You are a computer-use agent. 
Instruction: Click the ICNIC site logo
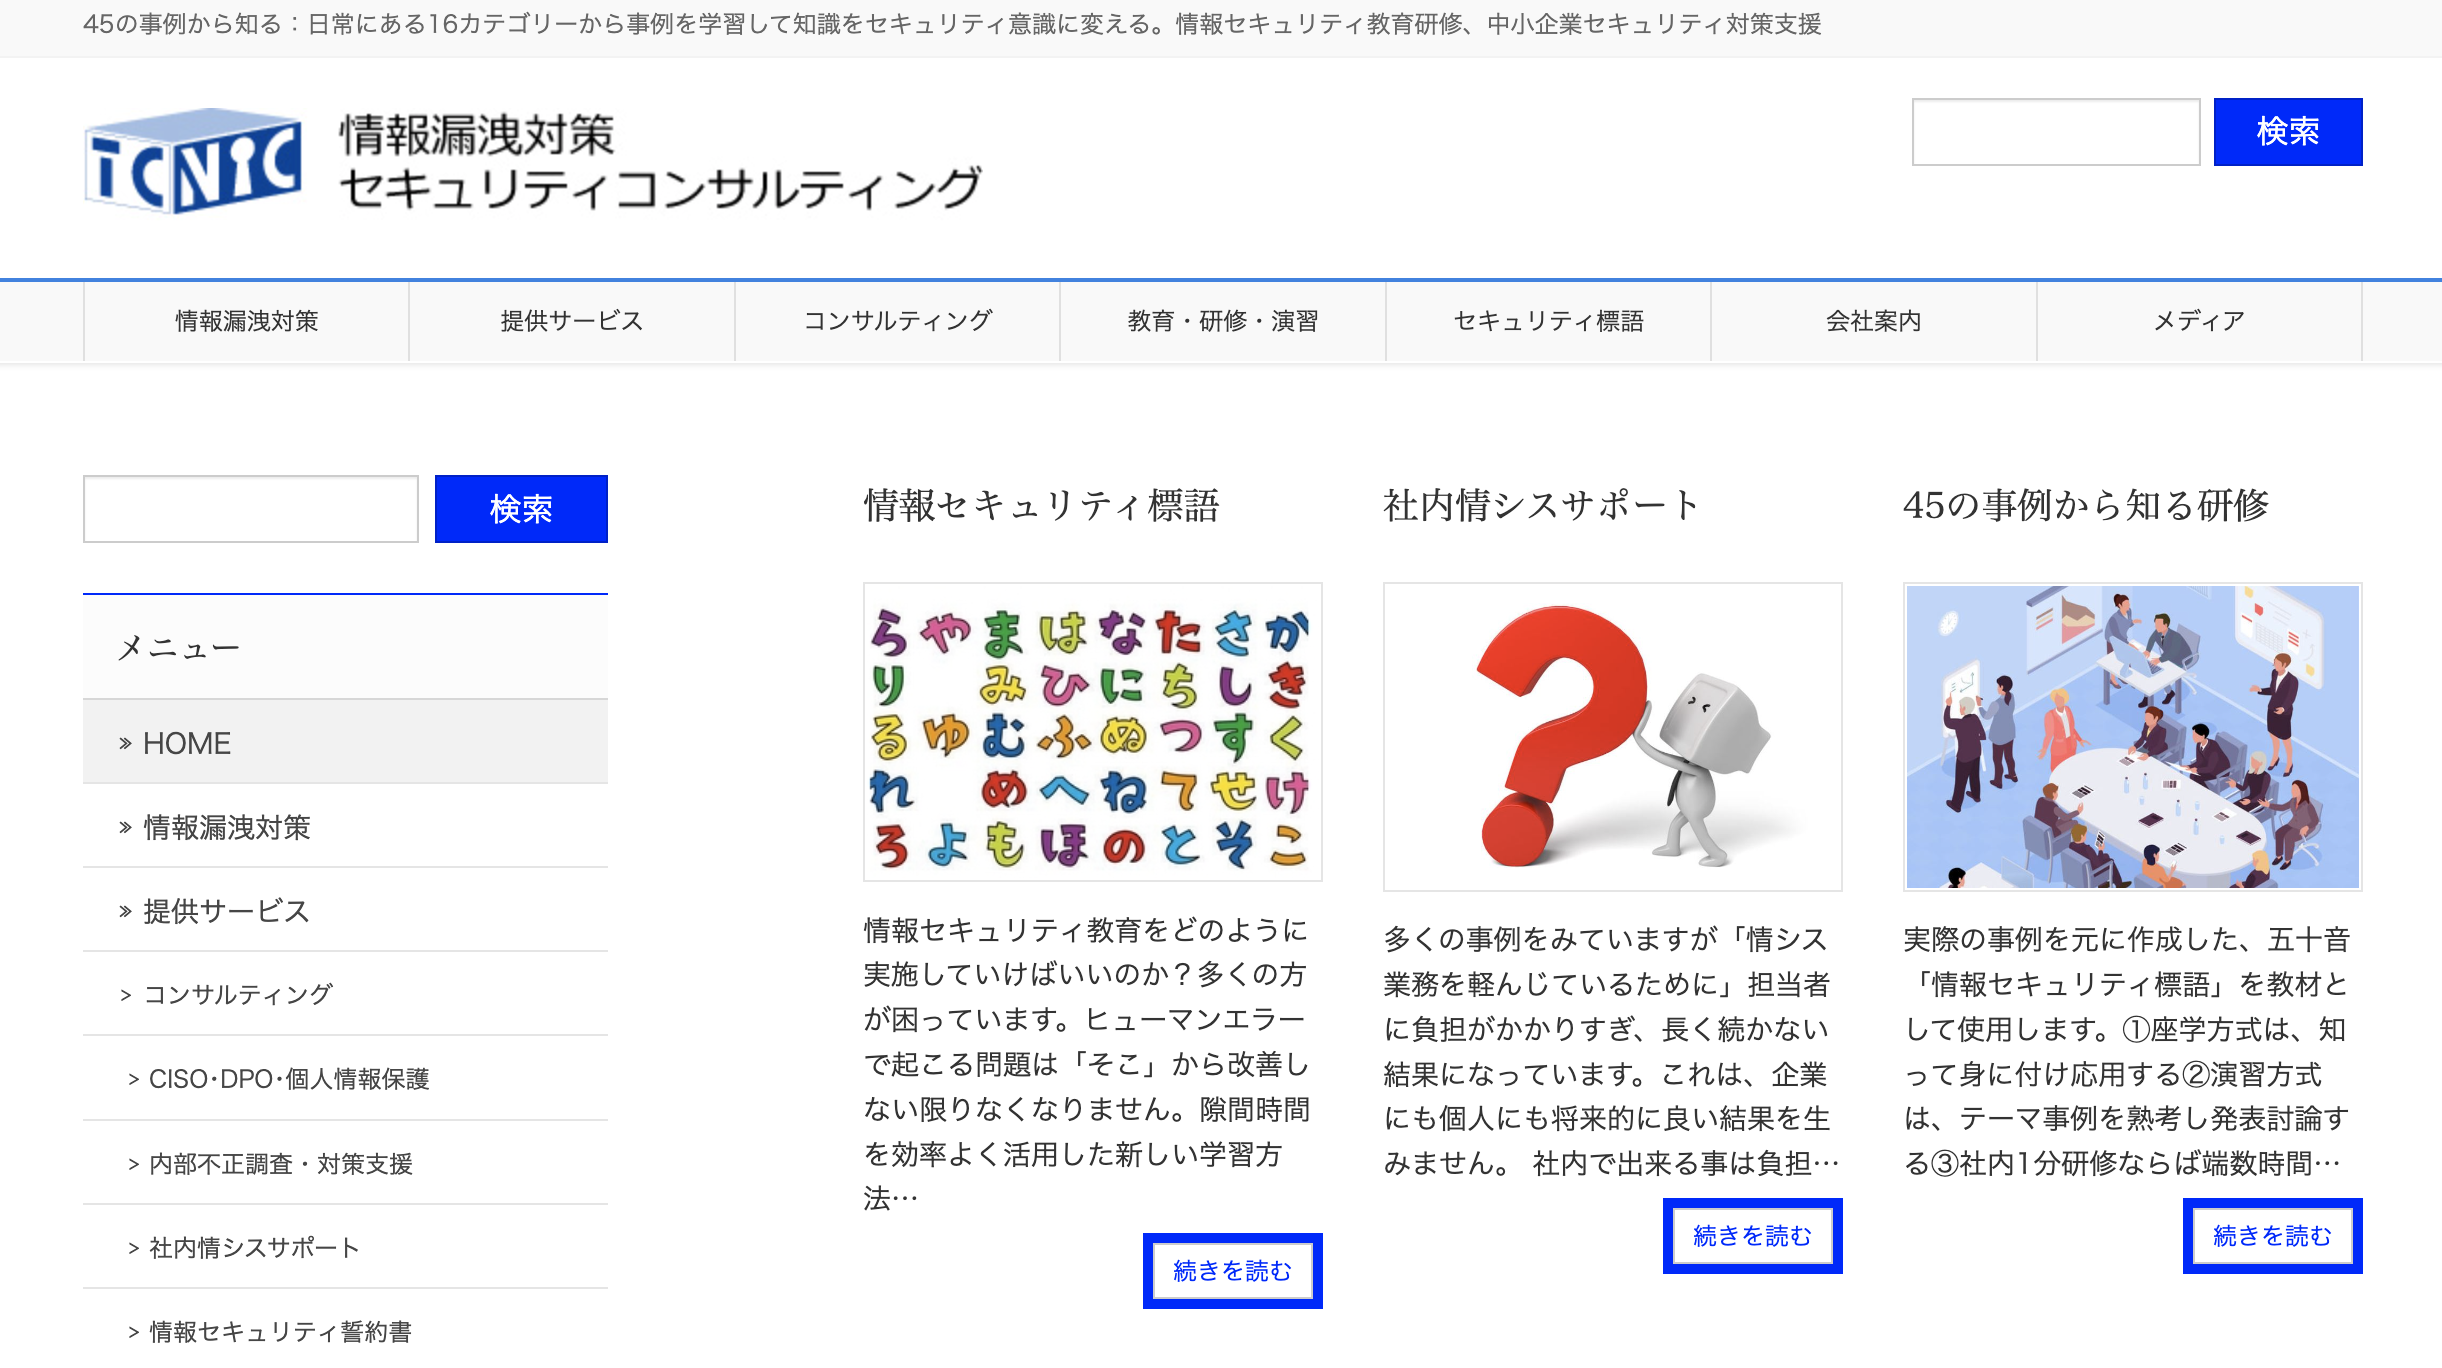tap(193, 161)
